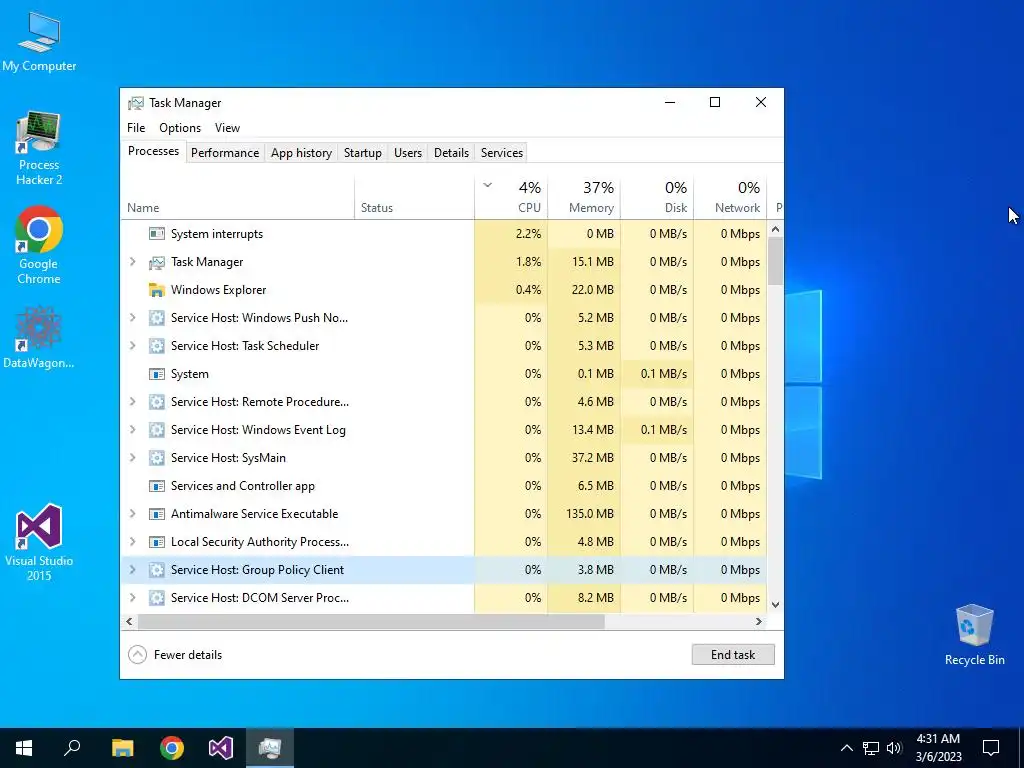Click the Antimalware Service Executable icon
1024x768 pixels.
click(157, 514)
